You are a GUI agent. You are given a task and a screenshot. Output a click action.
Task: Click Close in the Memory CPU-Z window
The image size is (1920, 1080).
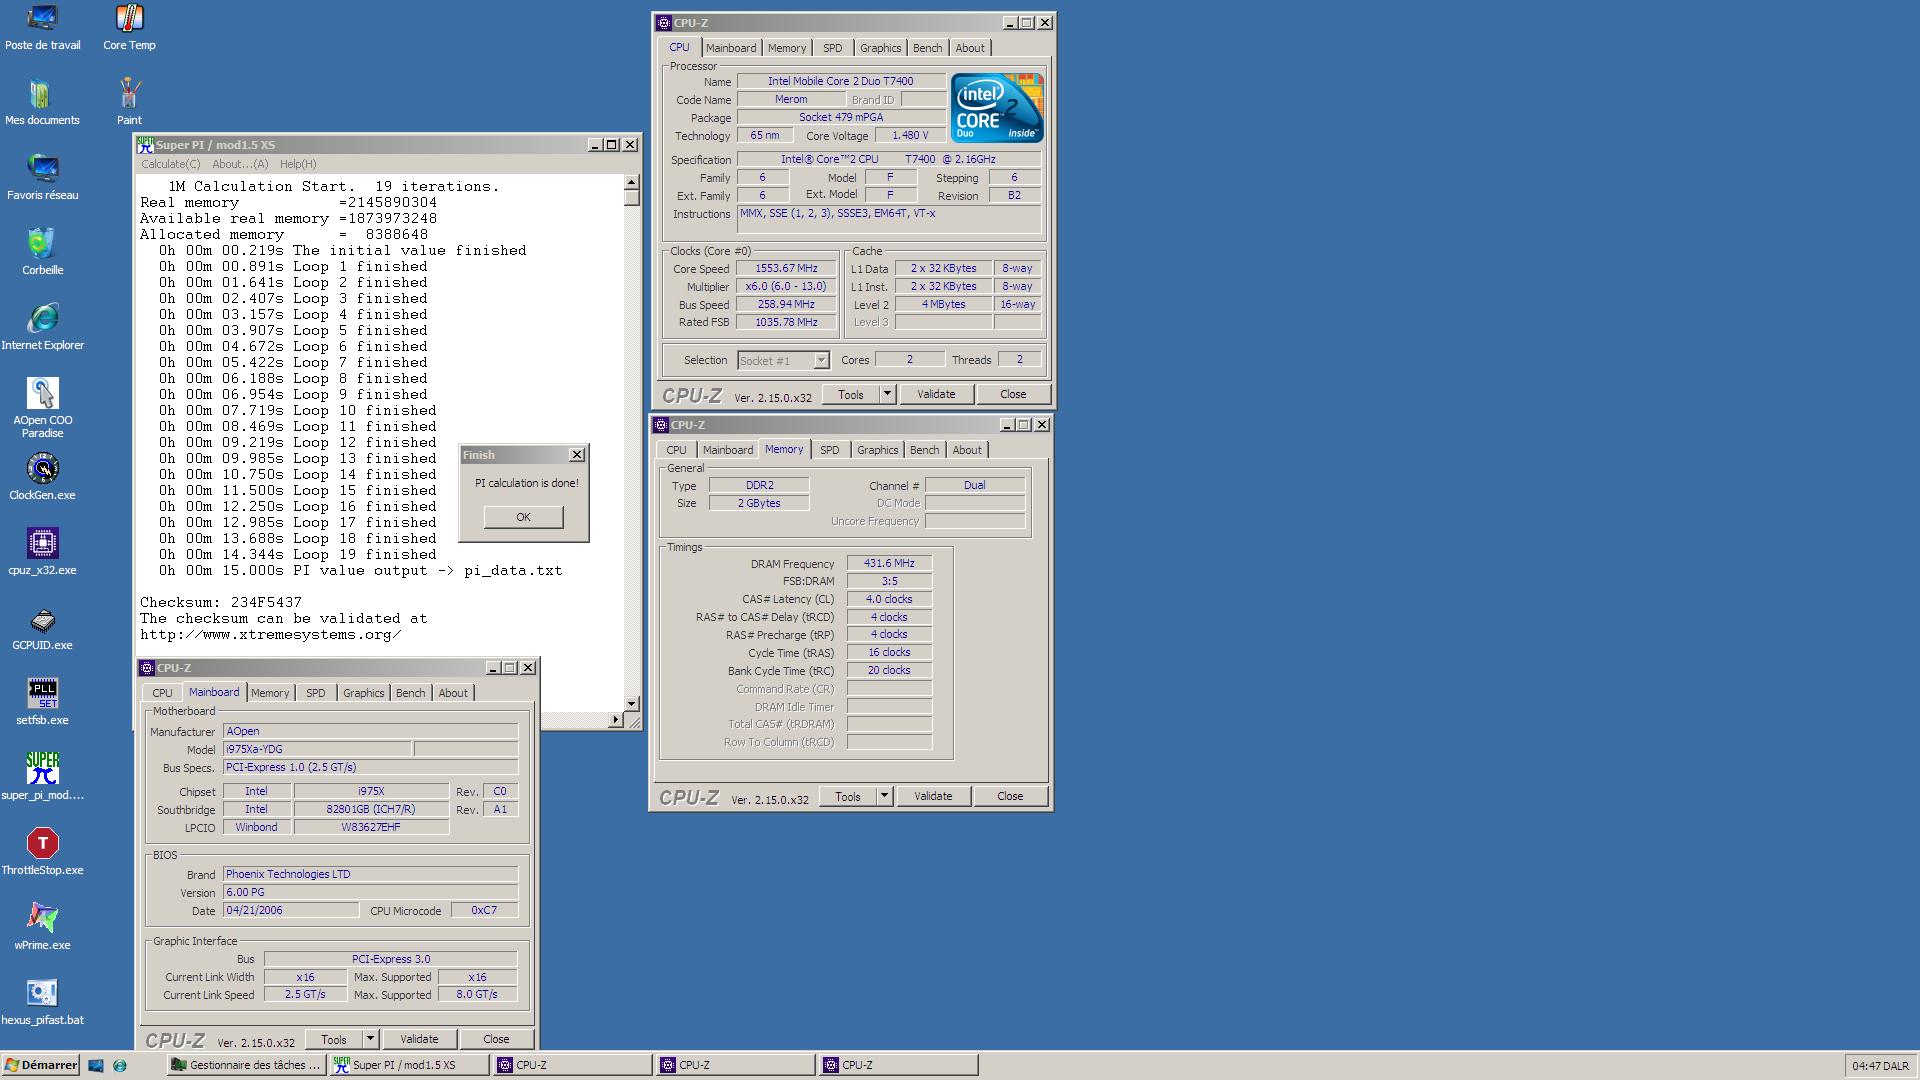pos(1010,796)
